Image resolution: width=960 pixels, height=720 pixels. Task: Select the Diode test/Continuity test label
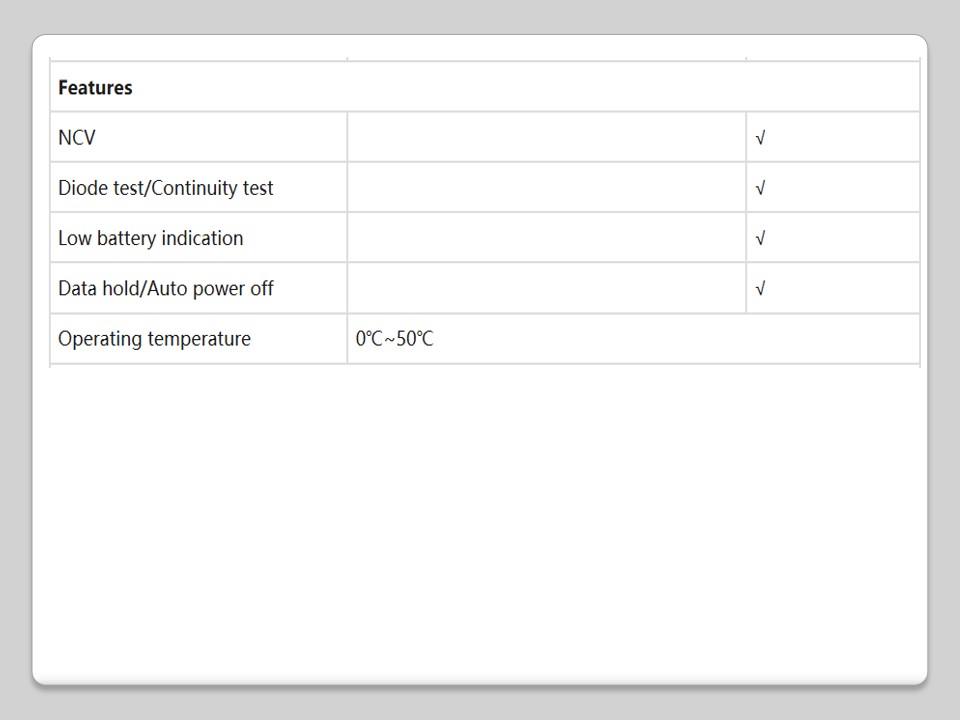coord(165,188)
